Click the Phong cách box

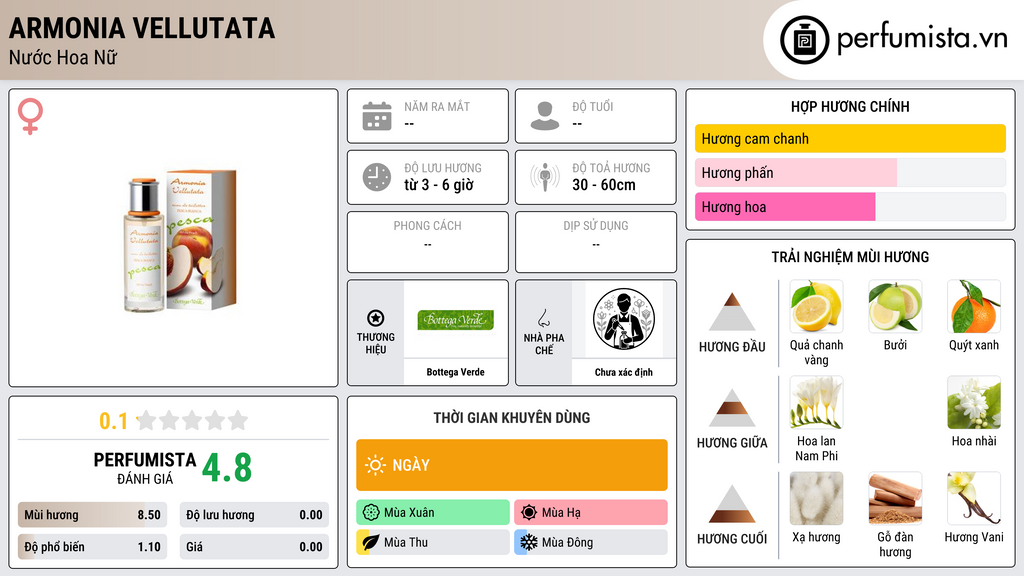(428, 242)
